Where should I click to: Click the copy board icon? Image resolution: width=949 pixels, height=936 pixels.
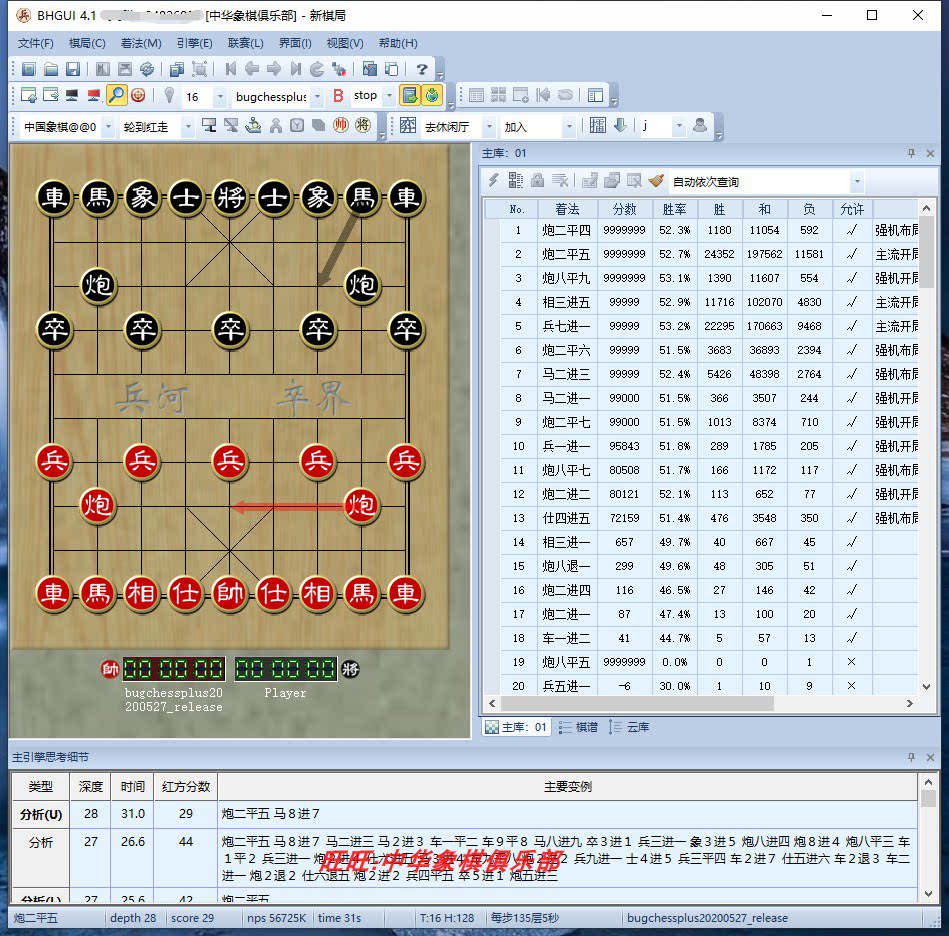click(x=177, y=69)
